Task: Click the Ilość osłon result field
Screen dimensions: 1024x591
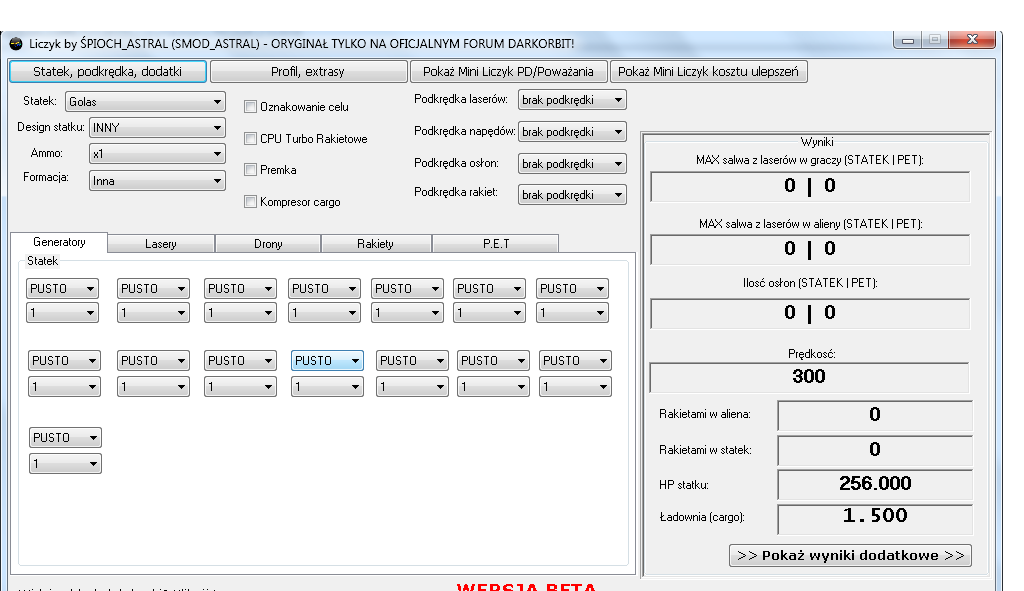Action: 810,313
